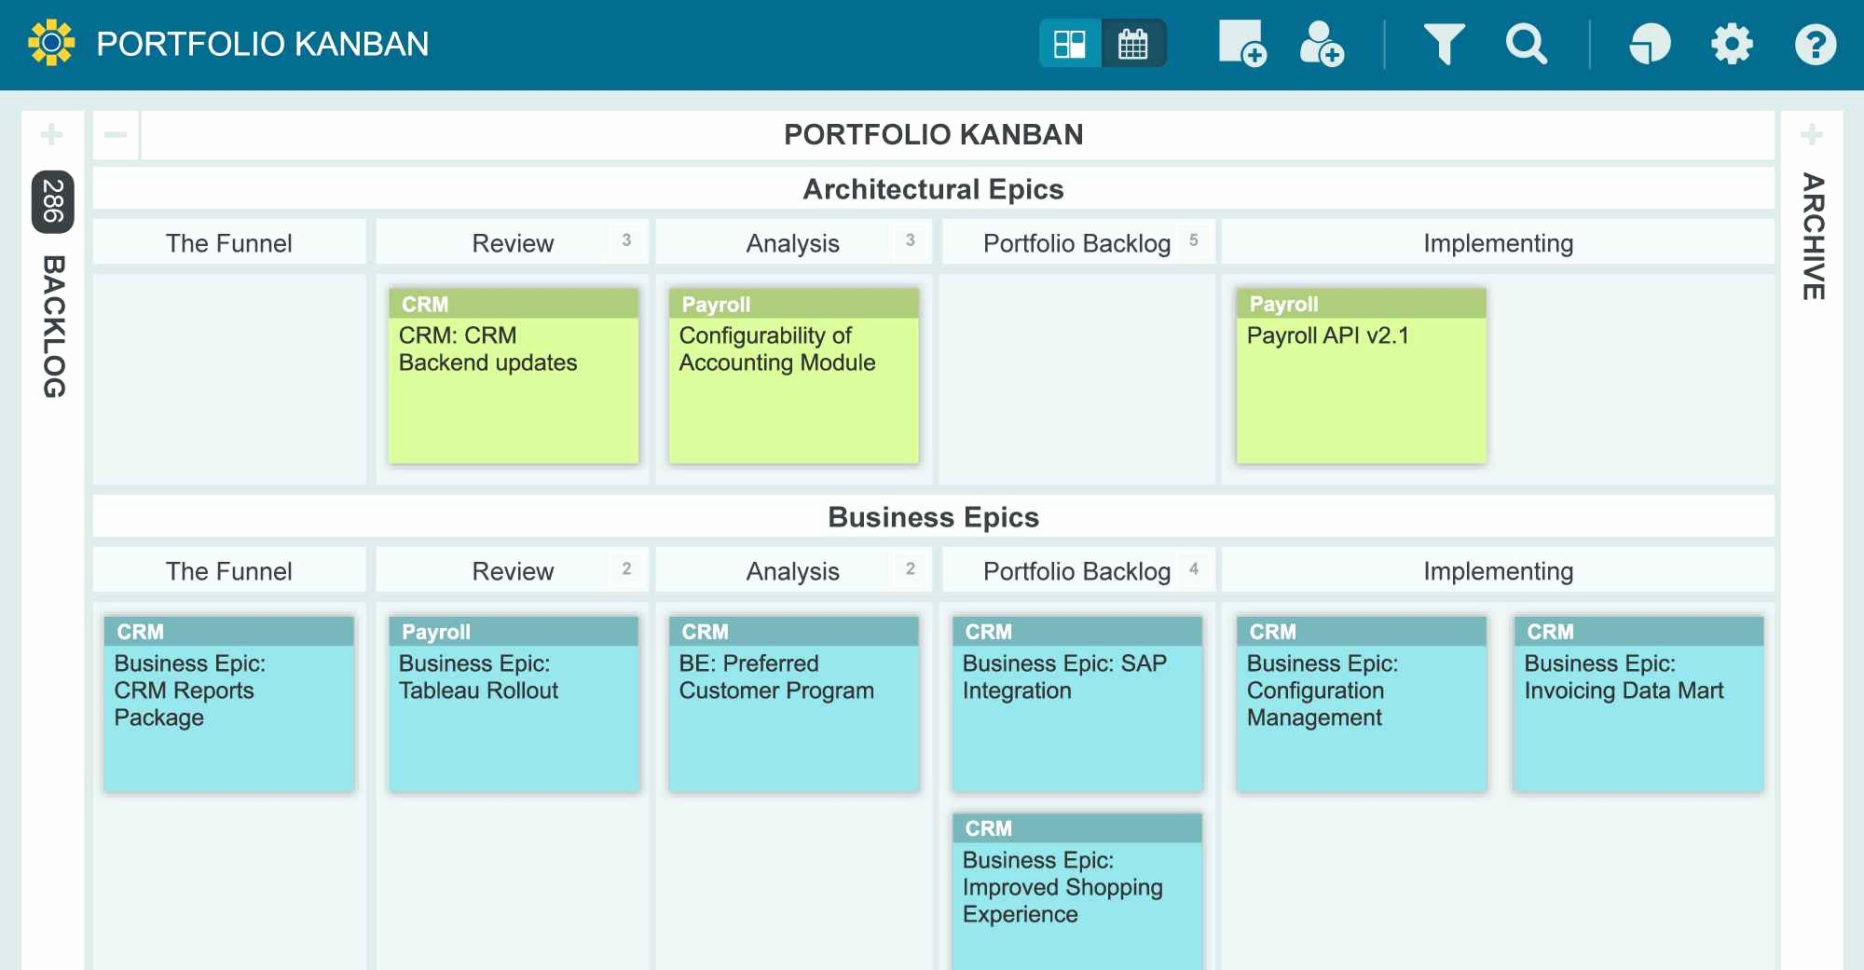
Task: Open the help icon
Action: (x=1814, y=43)
